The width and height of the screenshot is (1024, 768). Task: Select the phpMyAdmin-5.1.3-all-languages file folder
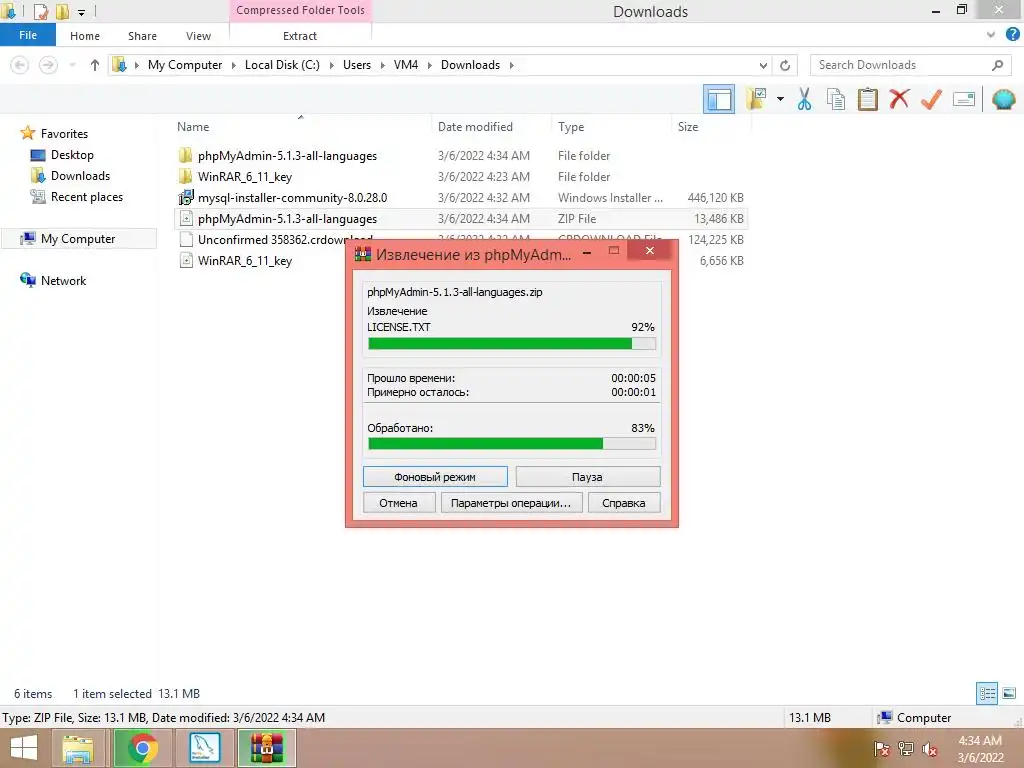coord(287,155)
